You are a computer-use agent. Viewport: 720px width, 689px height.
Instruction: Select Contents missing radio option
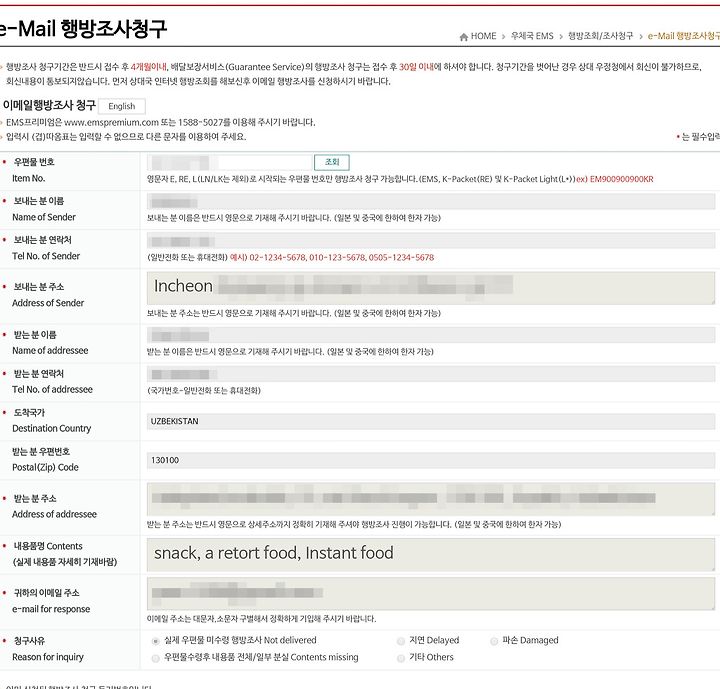[156, 658]
